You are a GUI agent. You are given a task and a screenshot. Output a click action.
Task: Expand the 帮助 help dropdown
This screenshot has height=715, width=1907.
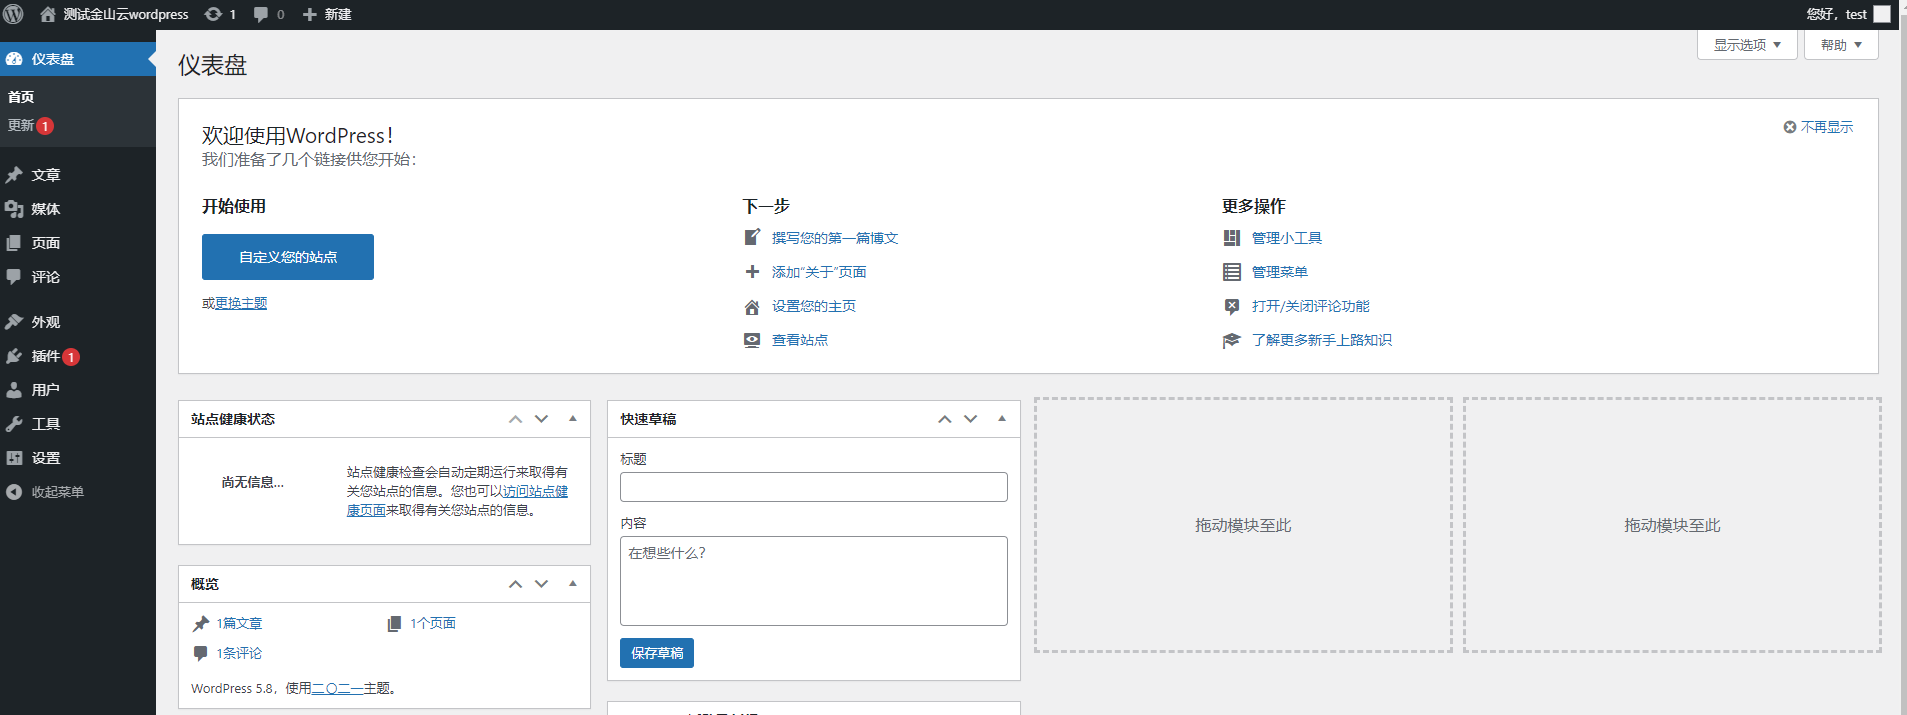click(1840, 45)
